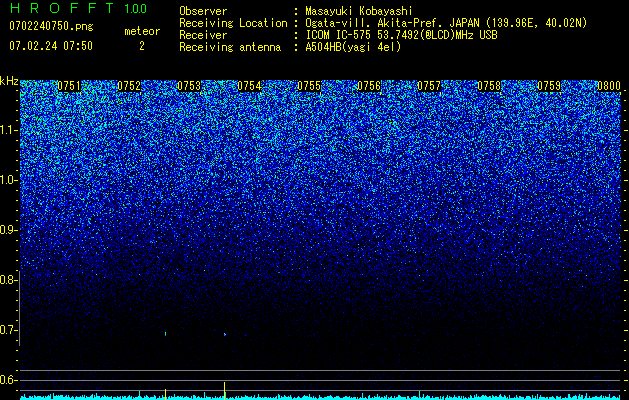Click the 0.6 kHz axis label
The width and height of the screenshot is (629, 400).
(8, 380)
